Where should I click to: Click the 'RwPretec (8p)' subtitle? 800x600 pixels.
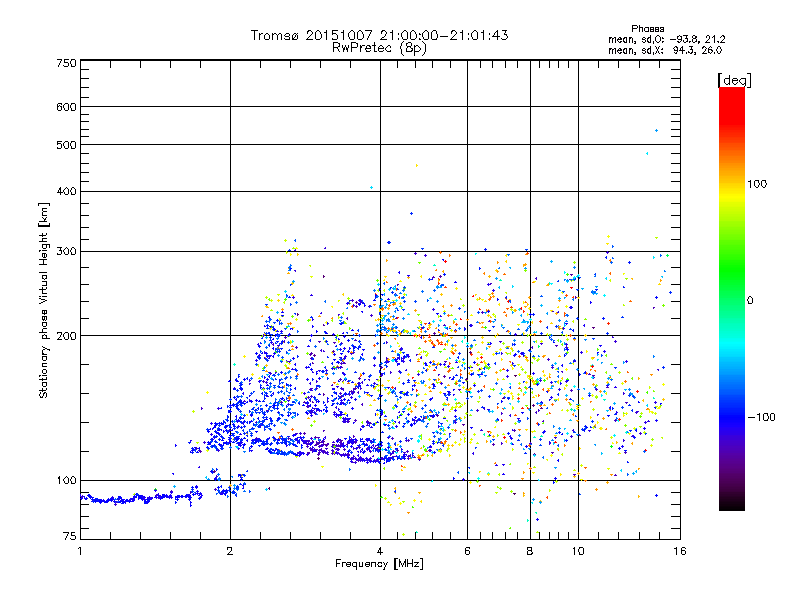(379, 48)
